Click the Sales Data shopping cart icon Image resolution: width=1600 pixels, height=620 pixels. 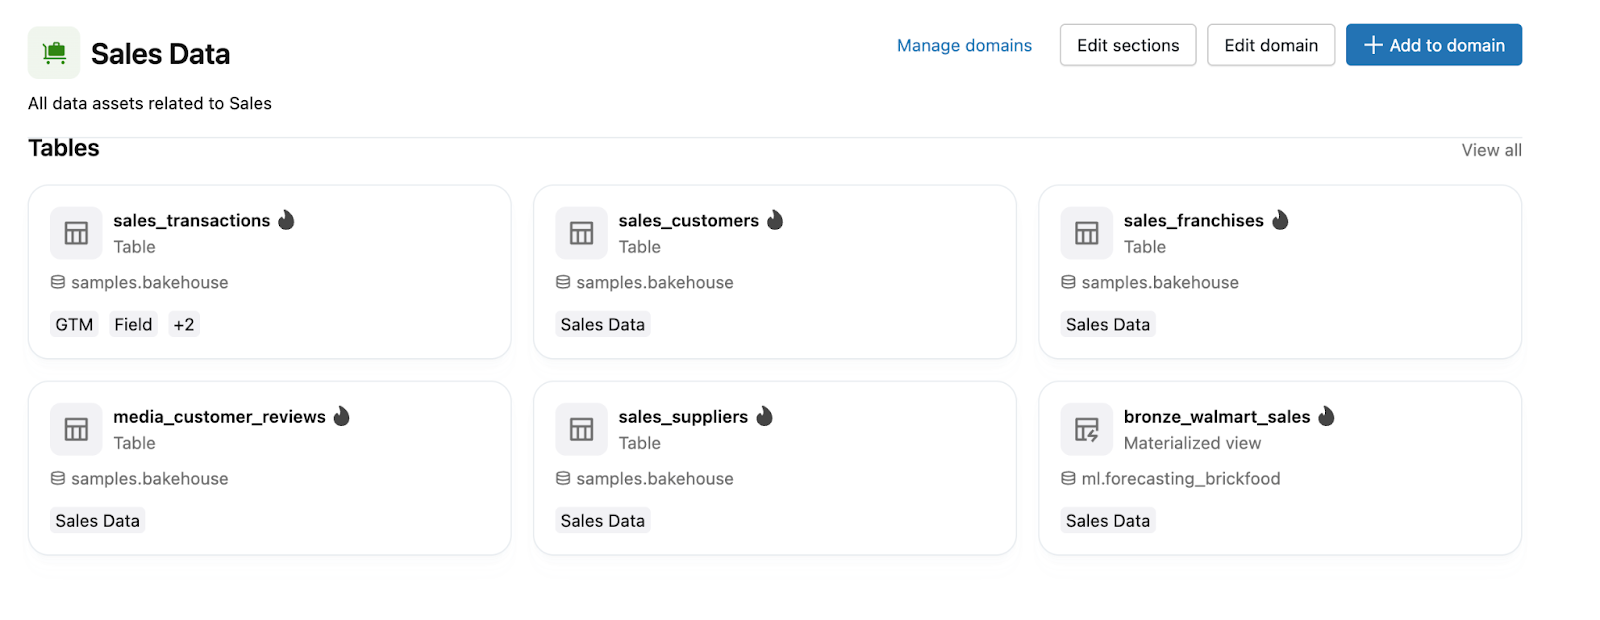pyautogui.click(x=54, y=53)
